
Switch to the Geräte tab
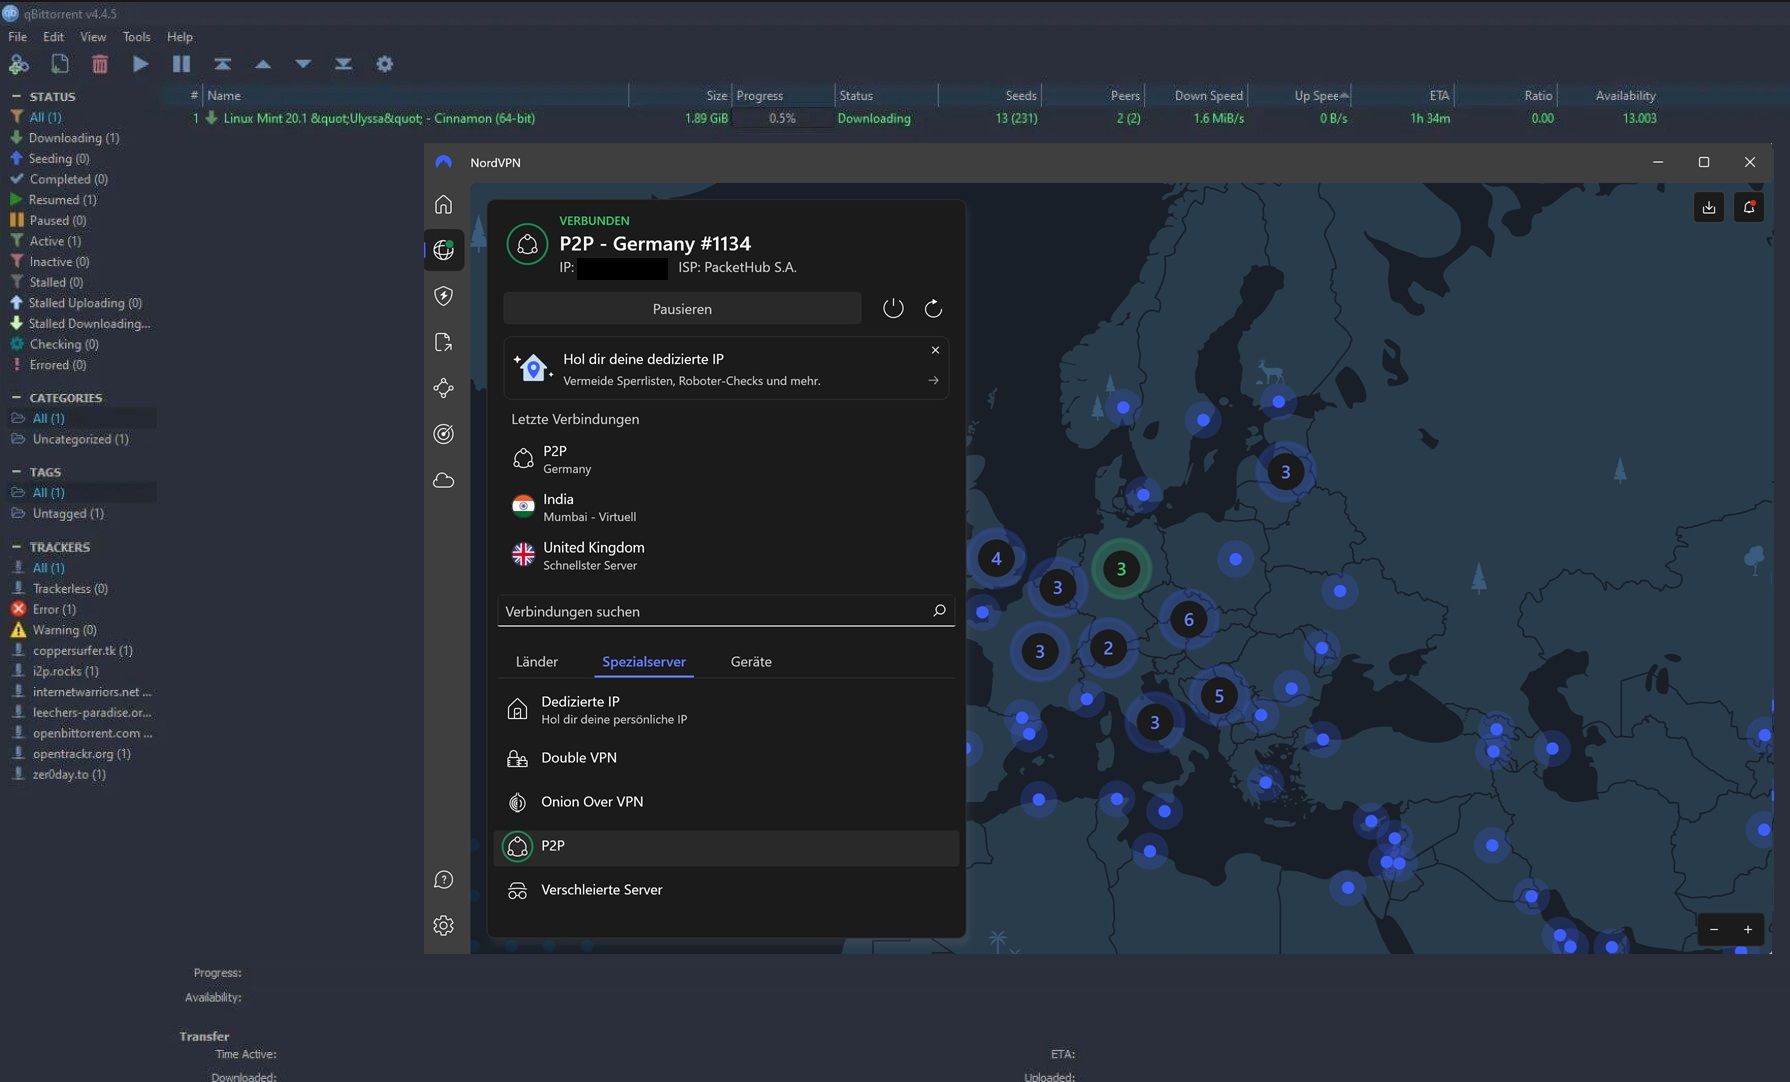[751, 662]
